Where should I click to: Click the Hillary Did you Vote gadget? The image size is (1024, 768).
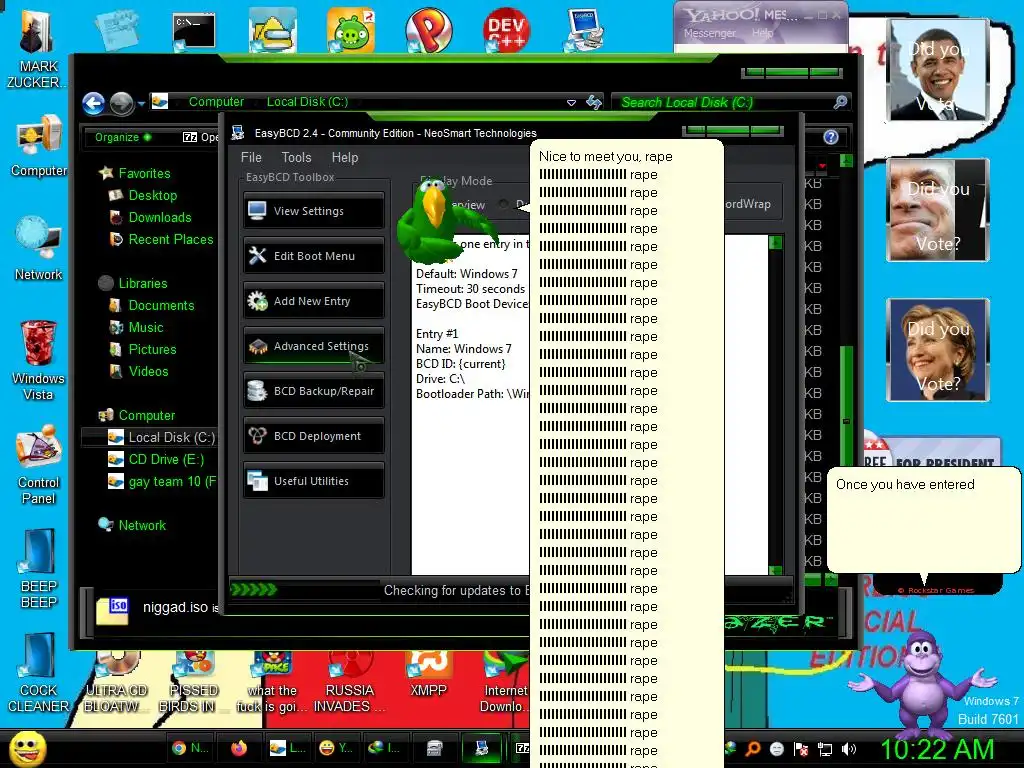[x=938, y=349]
